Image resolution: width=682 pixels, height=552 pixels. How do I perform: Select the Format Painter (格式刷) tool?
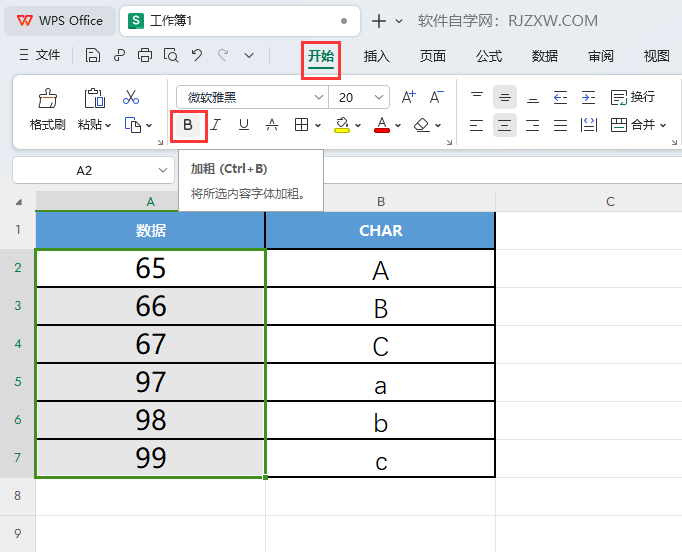click(x=47, y=109)
